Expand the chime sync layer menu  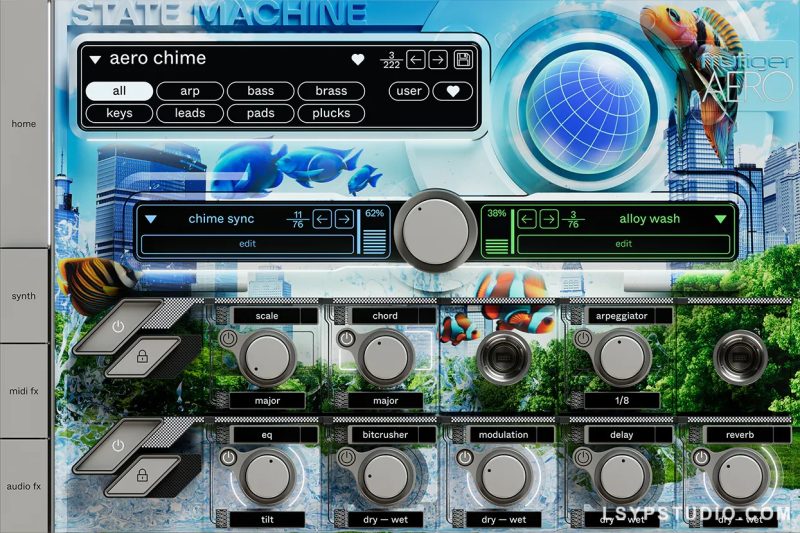pos(151,219)
